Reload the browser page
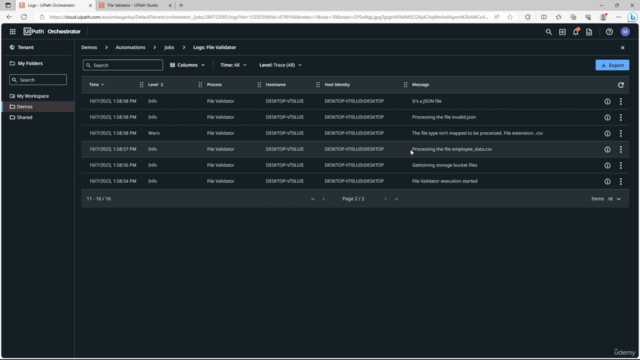The height and width of the screenshot is (360, 640). pos(24,17)
